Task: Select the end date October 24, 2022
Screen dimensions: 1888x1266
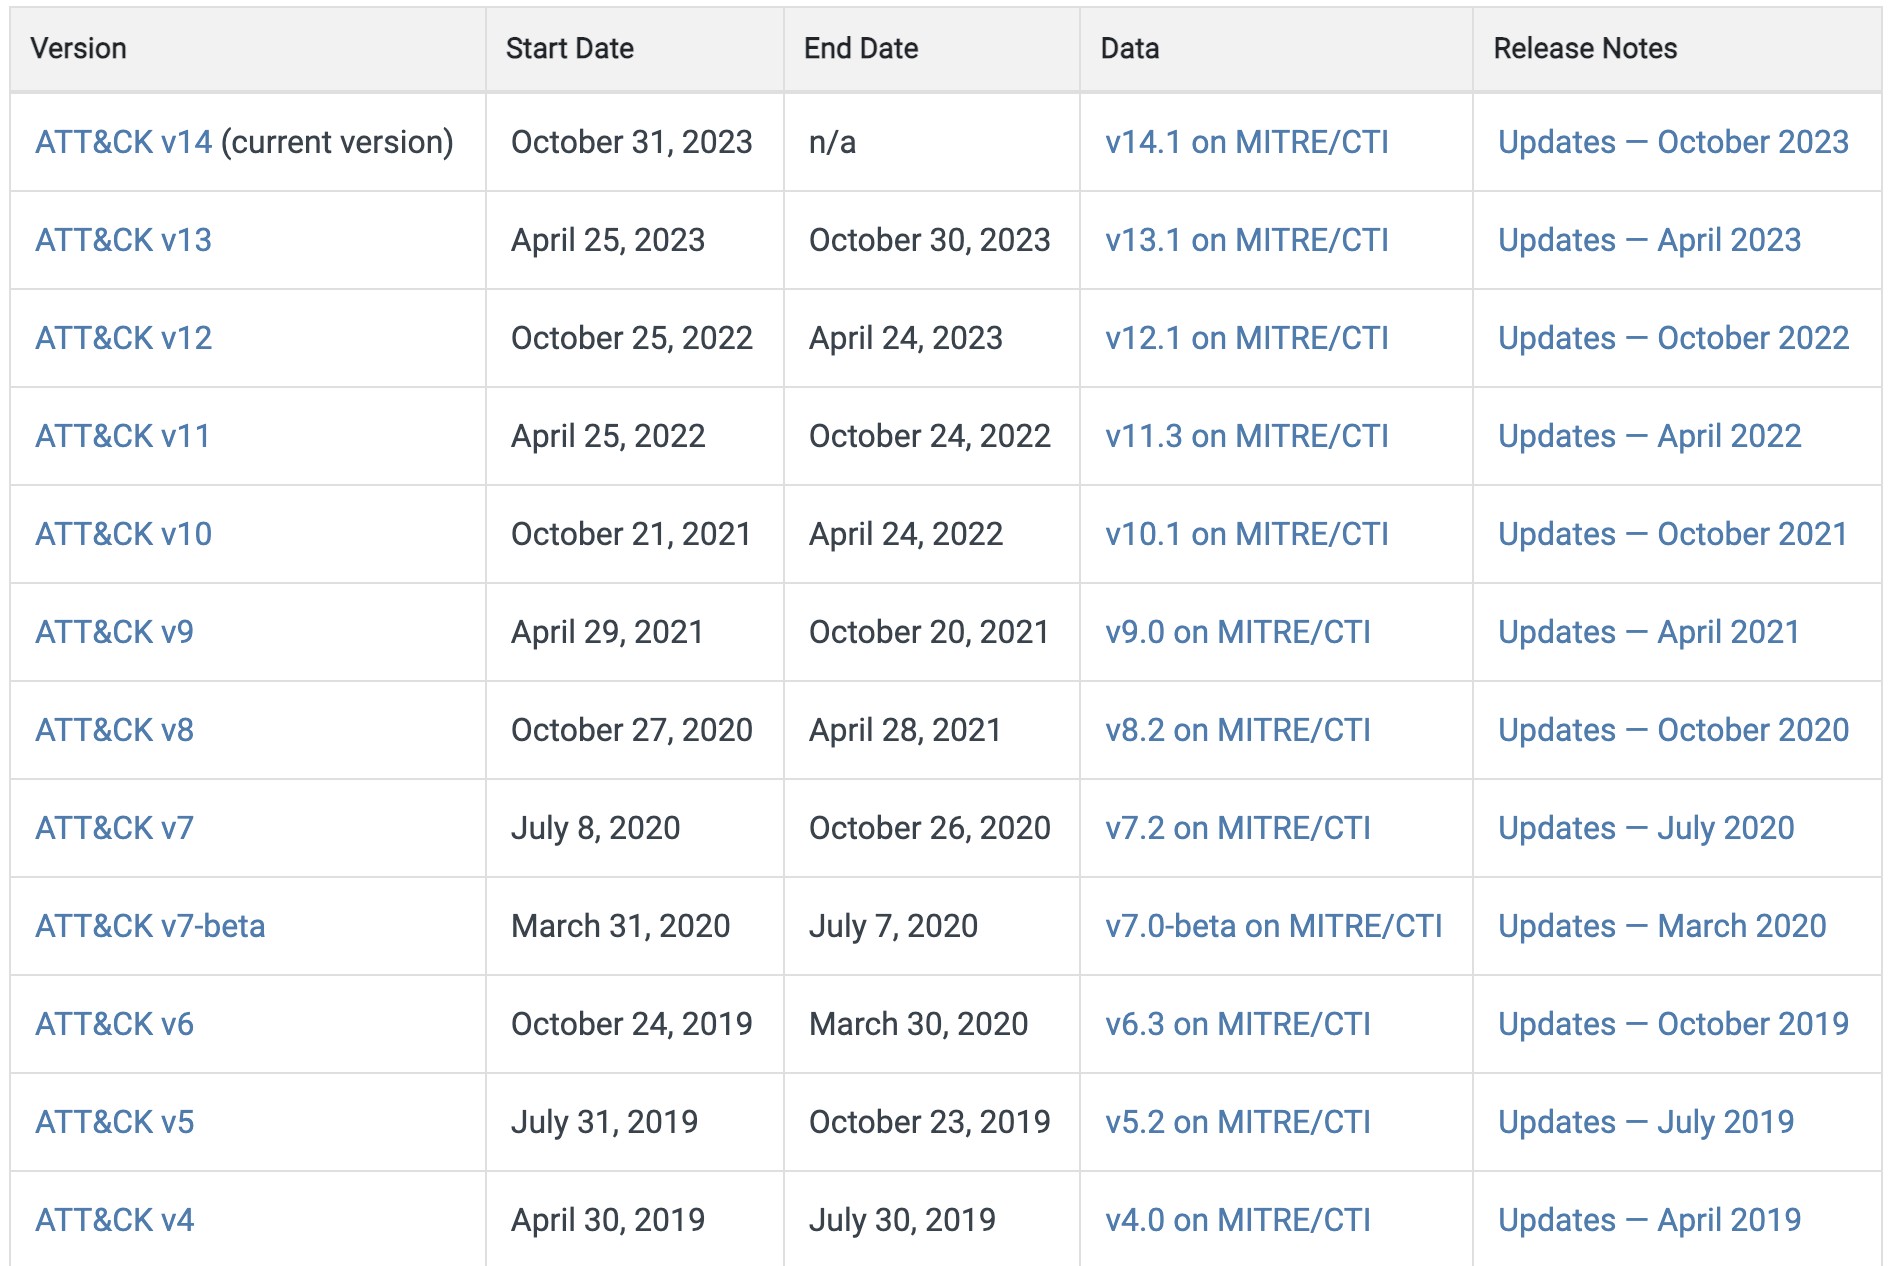Action: point(930,436)
